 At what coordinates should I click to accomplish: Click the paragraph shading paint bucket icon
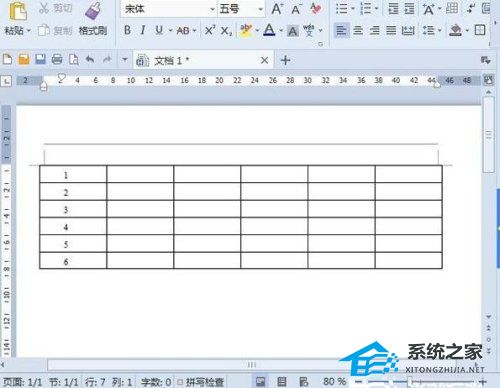tap(455, 31)
